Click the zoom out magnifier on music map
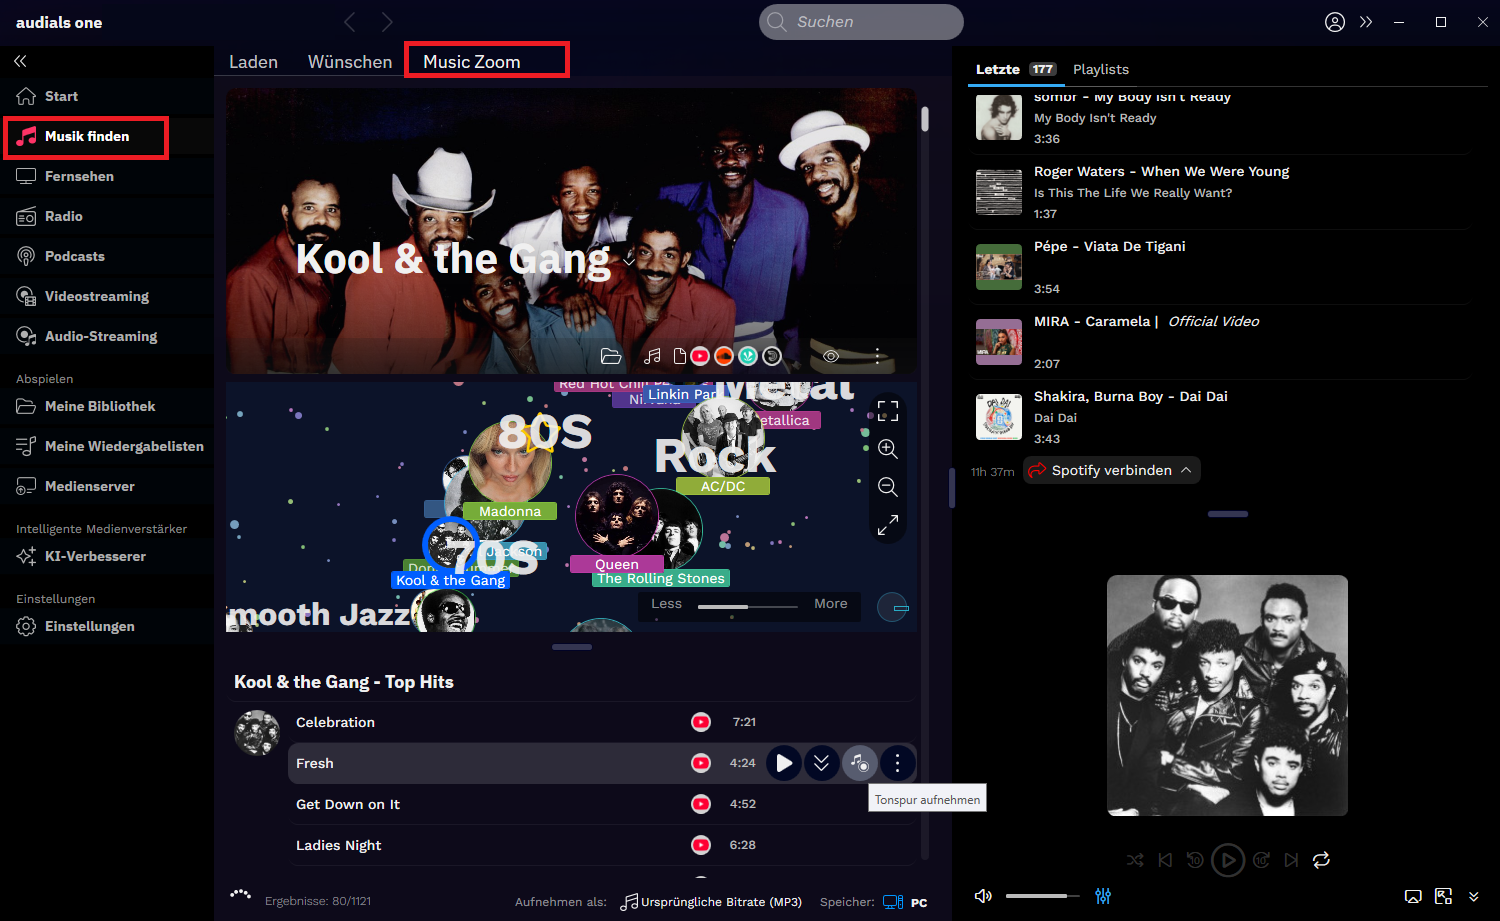The width and height of the screenshot is (1500, 921). pos(887,487)
